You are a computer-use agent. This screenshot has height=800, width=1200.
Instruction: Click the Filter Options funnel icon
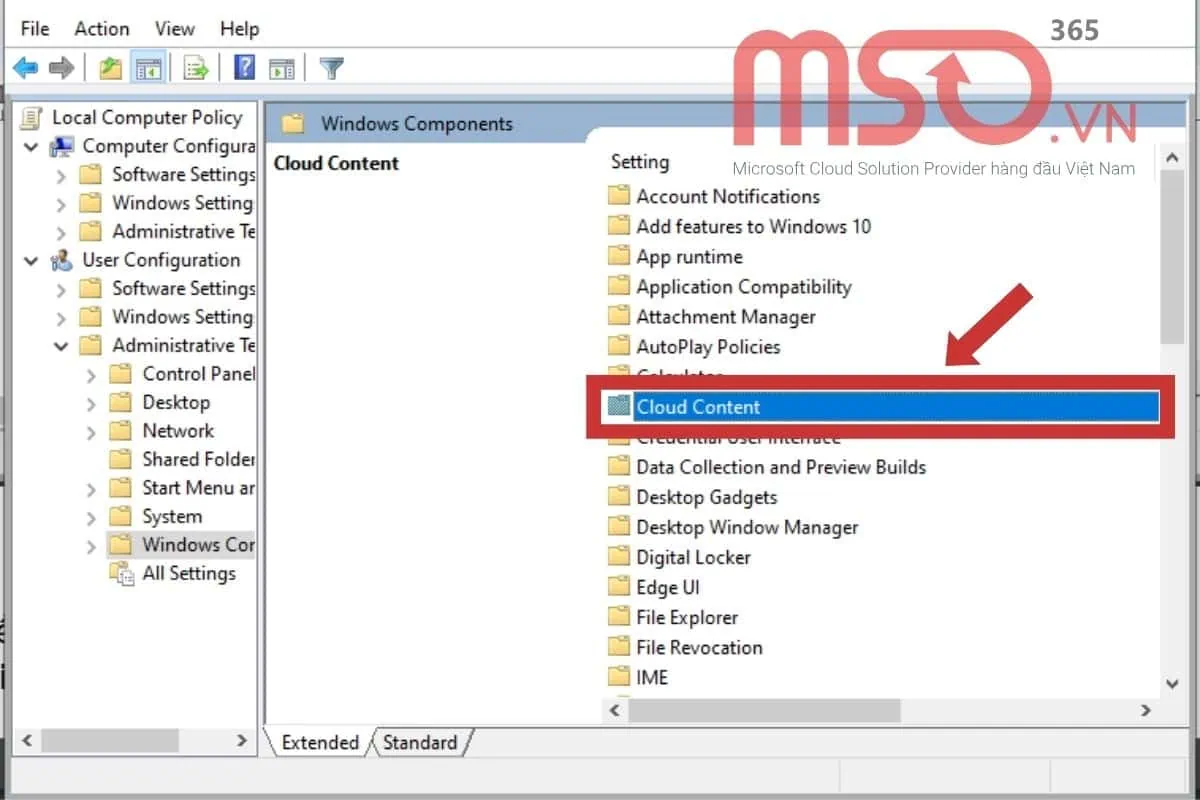pos(330,67)
